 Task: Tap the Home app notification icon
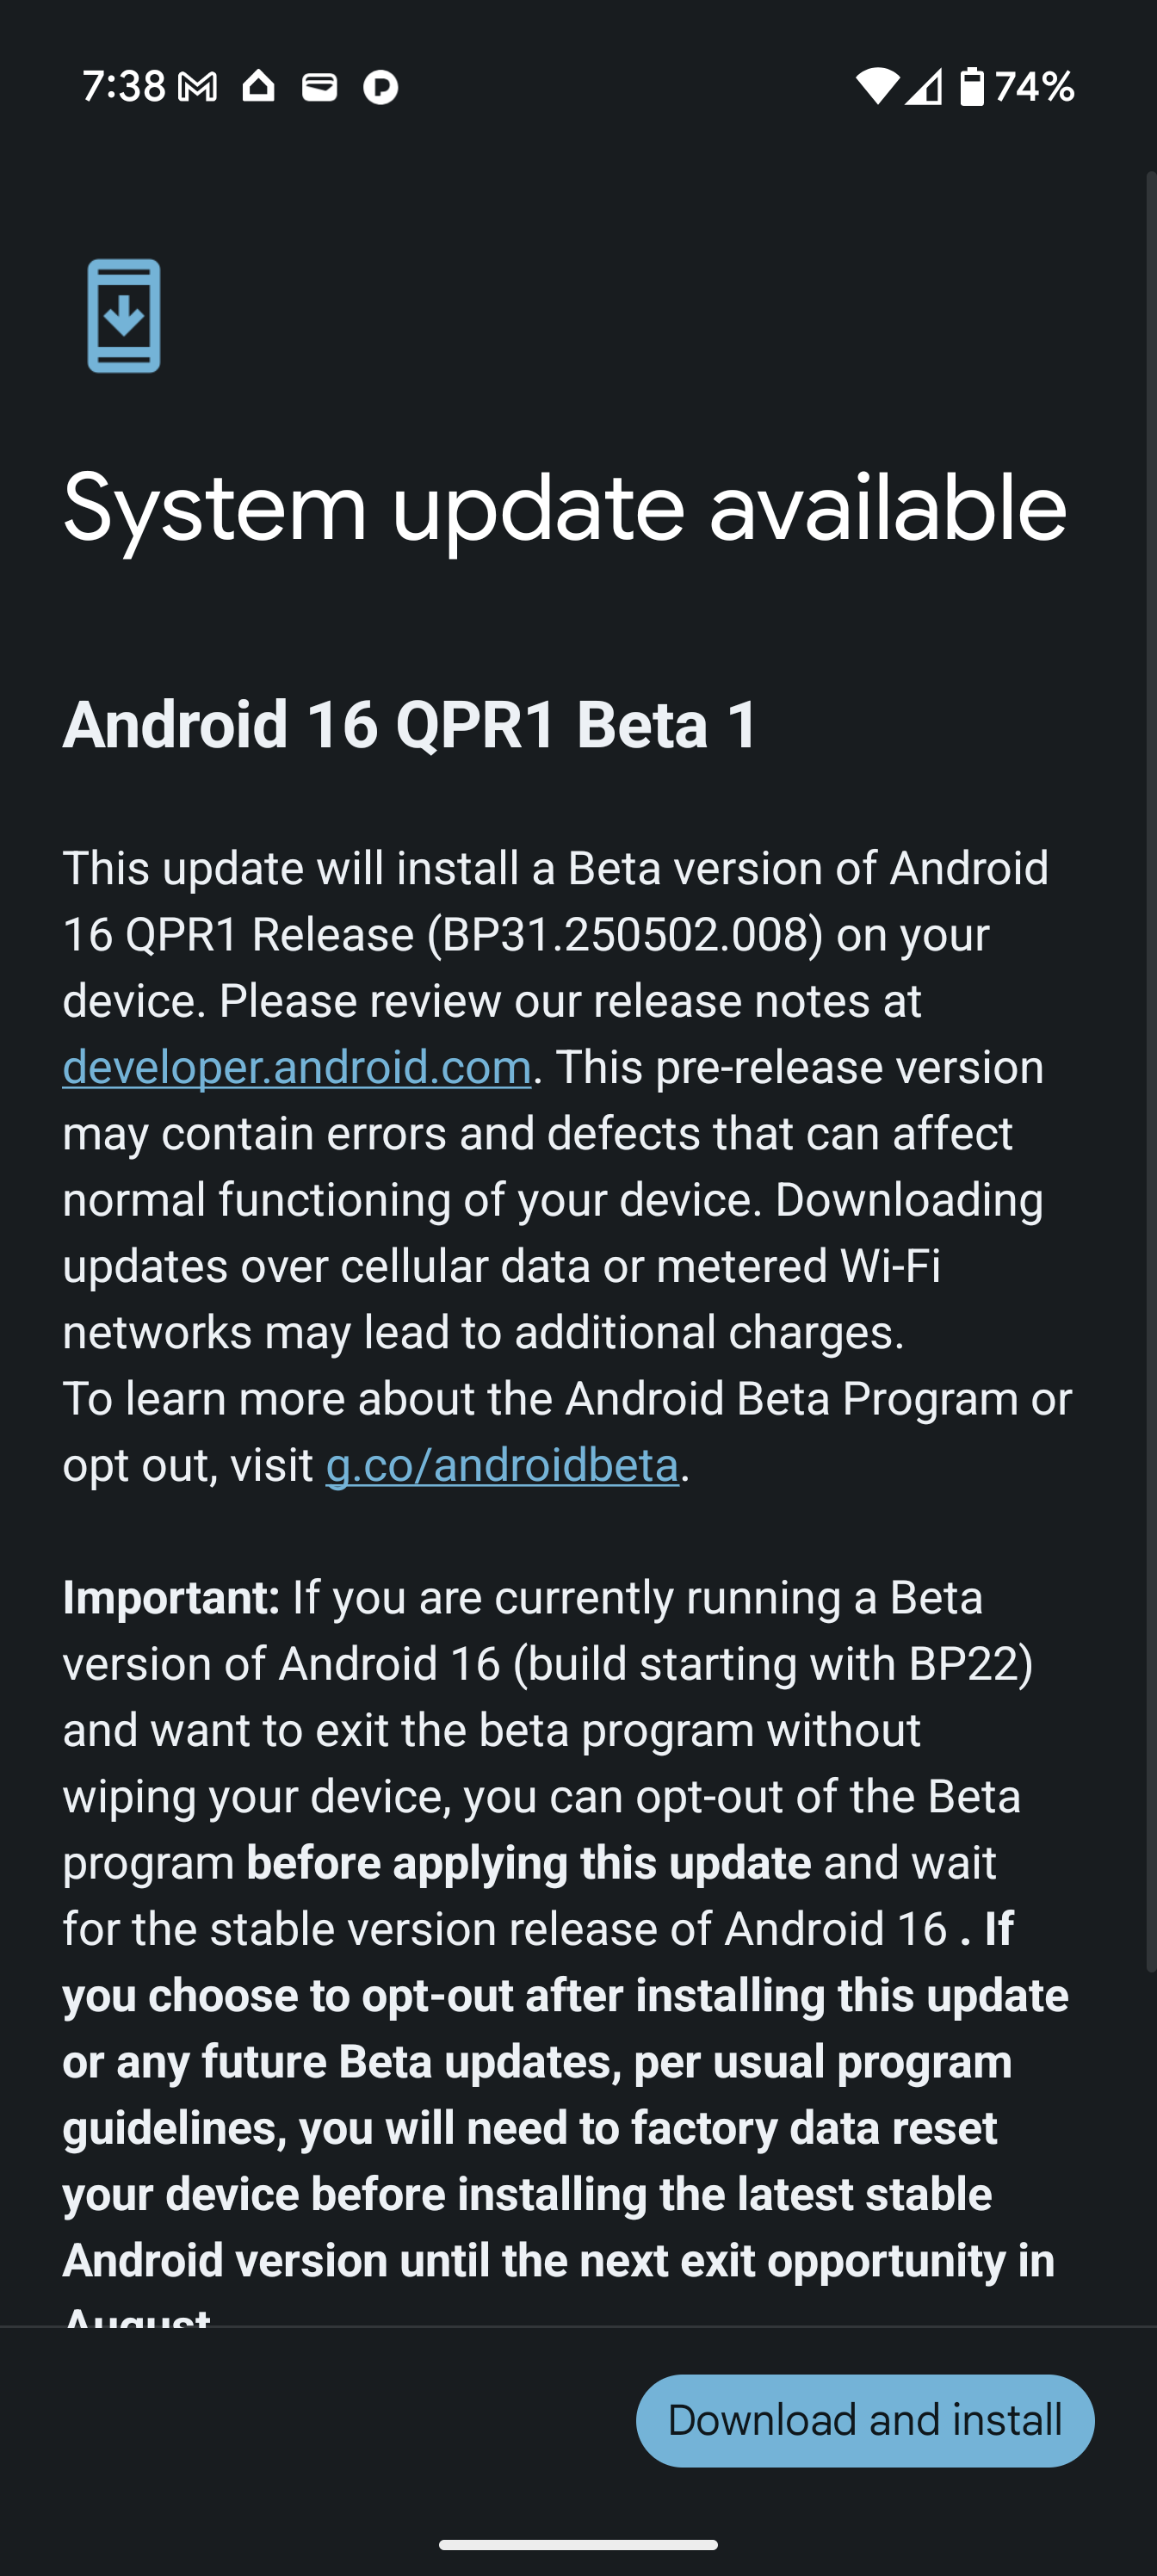tap(258, 86)
